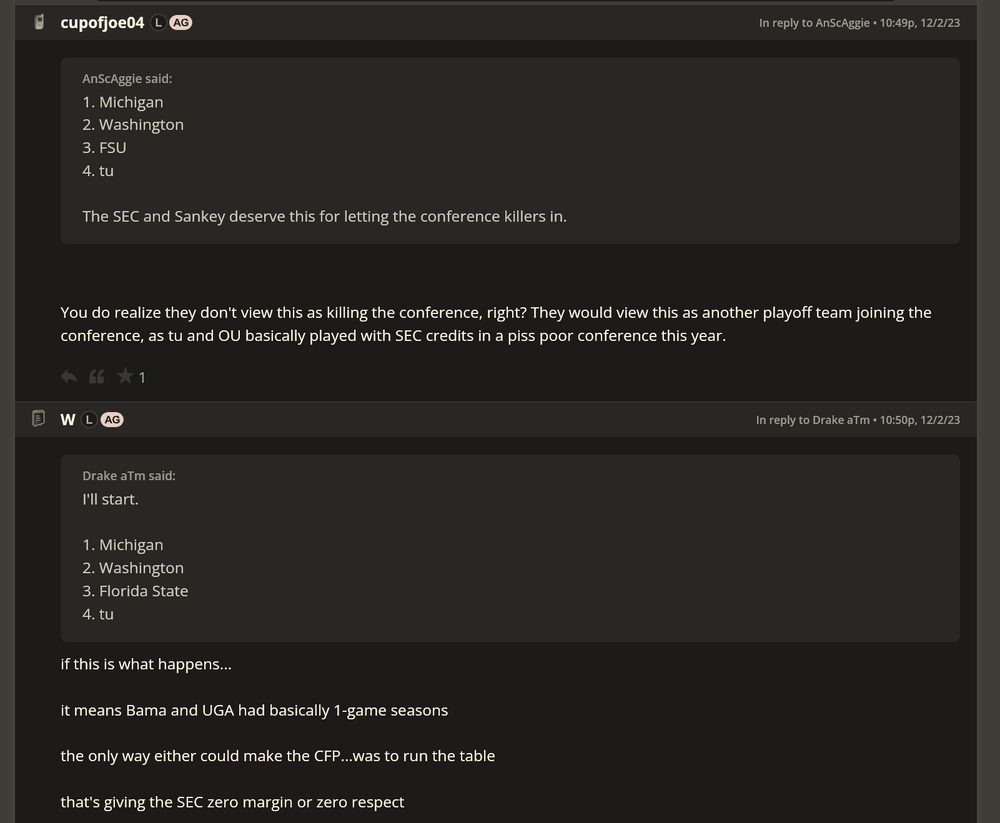Click the 'Drake aTm said:' quote header
Image resolution: width=1000 pixels, height=823 pixels.
pyautogui.click(x=129, y=476)
